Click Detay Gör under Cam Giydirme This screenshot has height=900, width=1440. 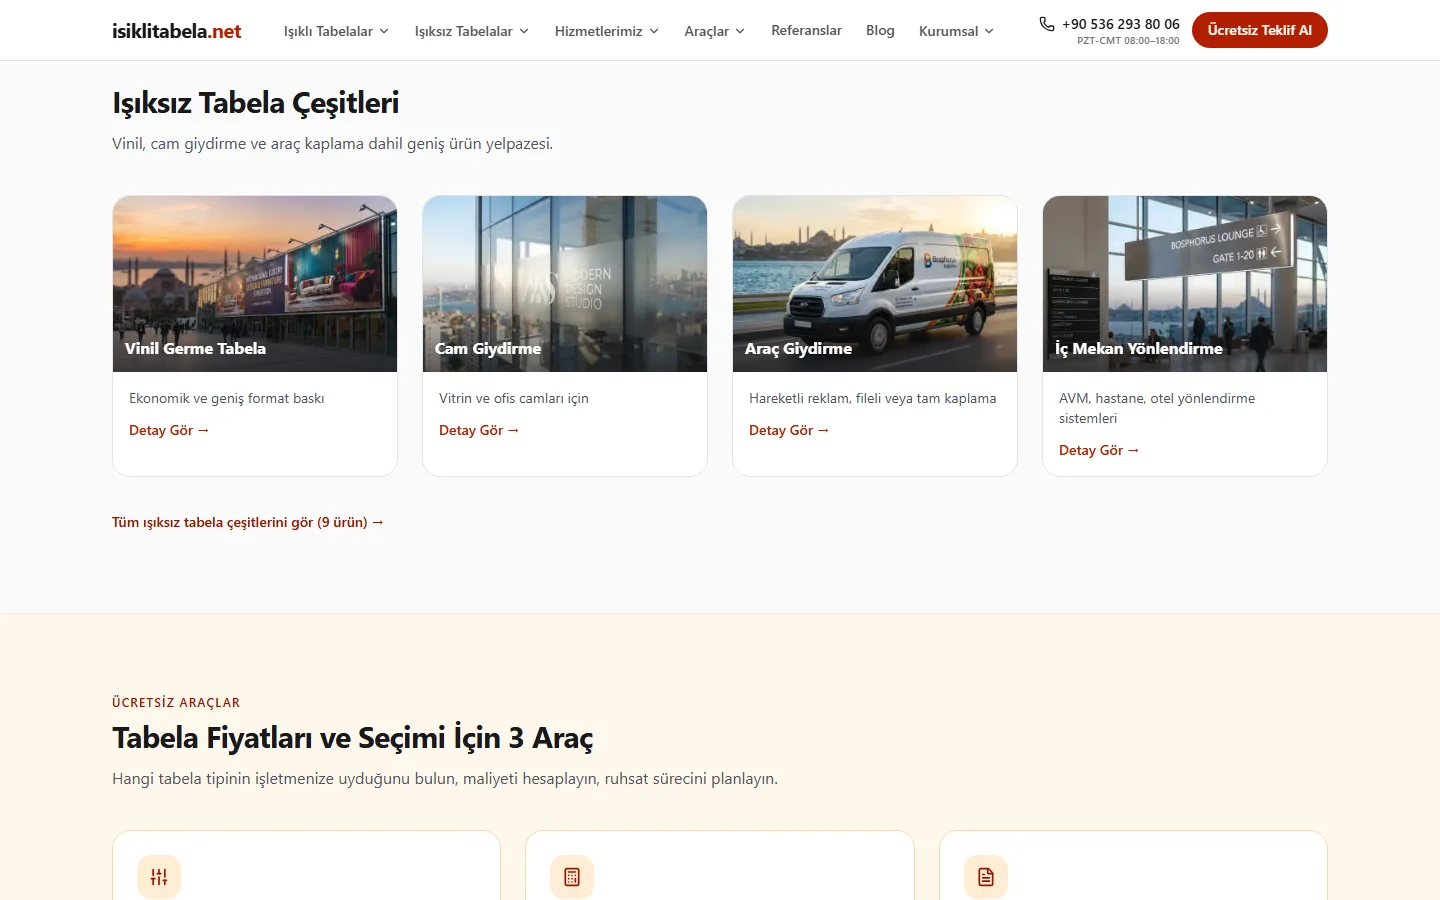click(479, 430)
